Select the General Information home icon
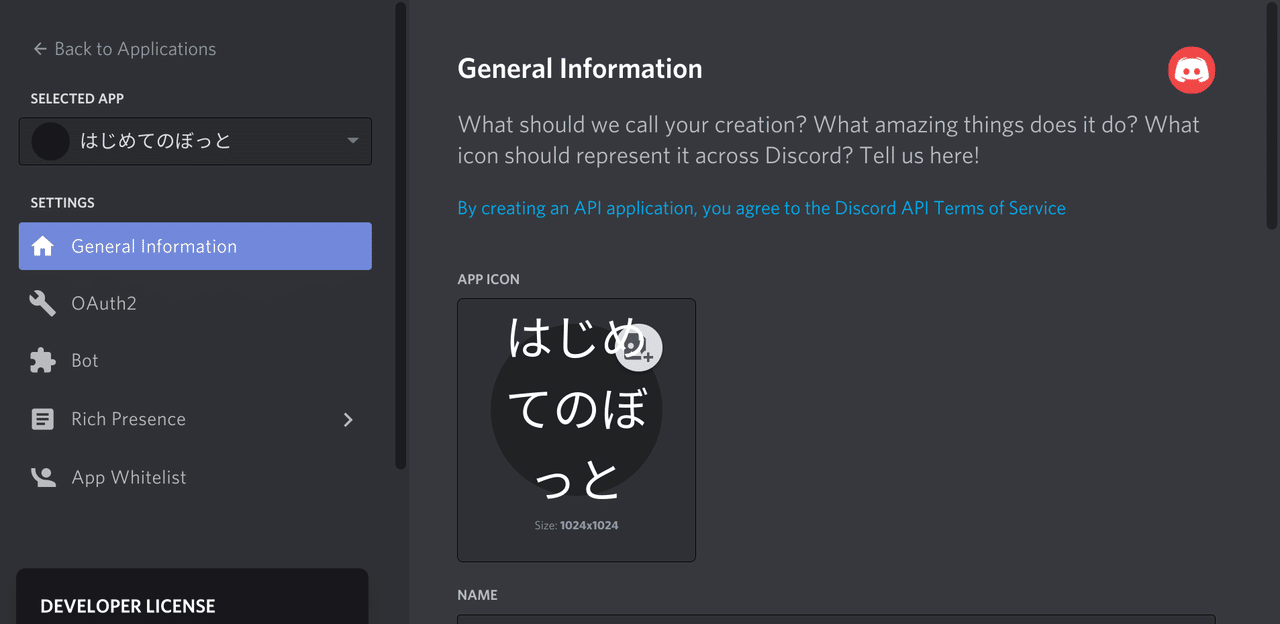 click(43, 246)
